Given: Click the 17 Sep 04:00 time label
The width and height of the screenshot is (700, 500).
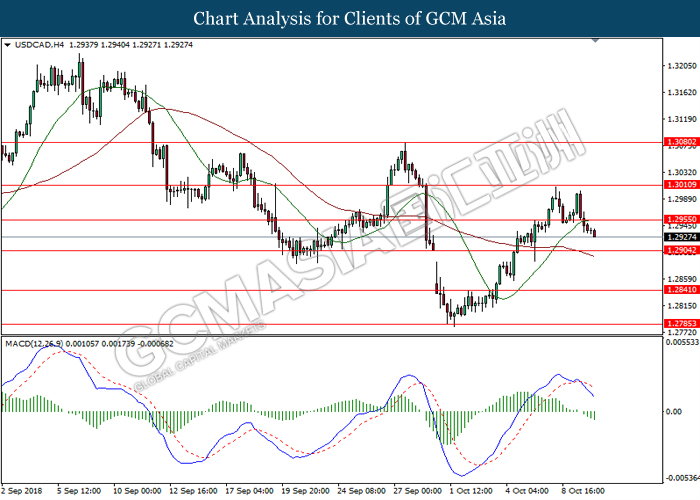Looking at the screenshot, I should 249,491.
